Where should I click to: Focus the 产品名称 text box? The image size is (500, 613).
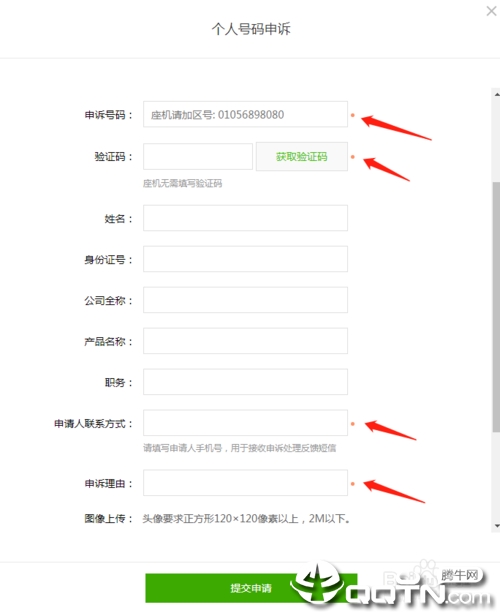pos(245,341)
